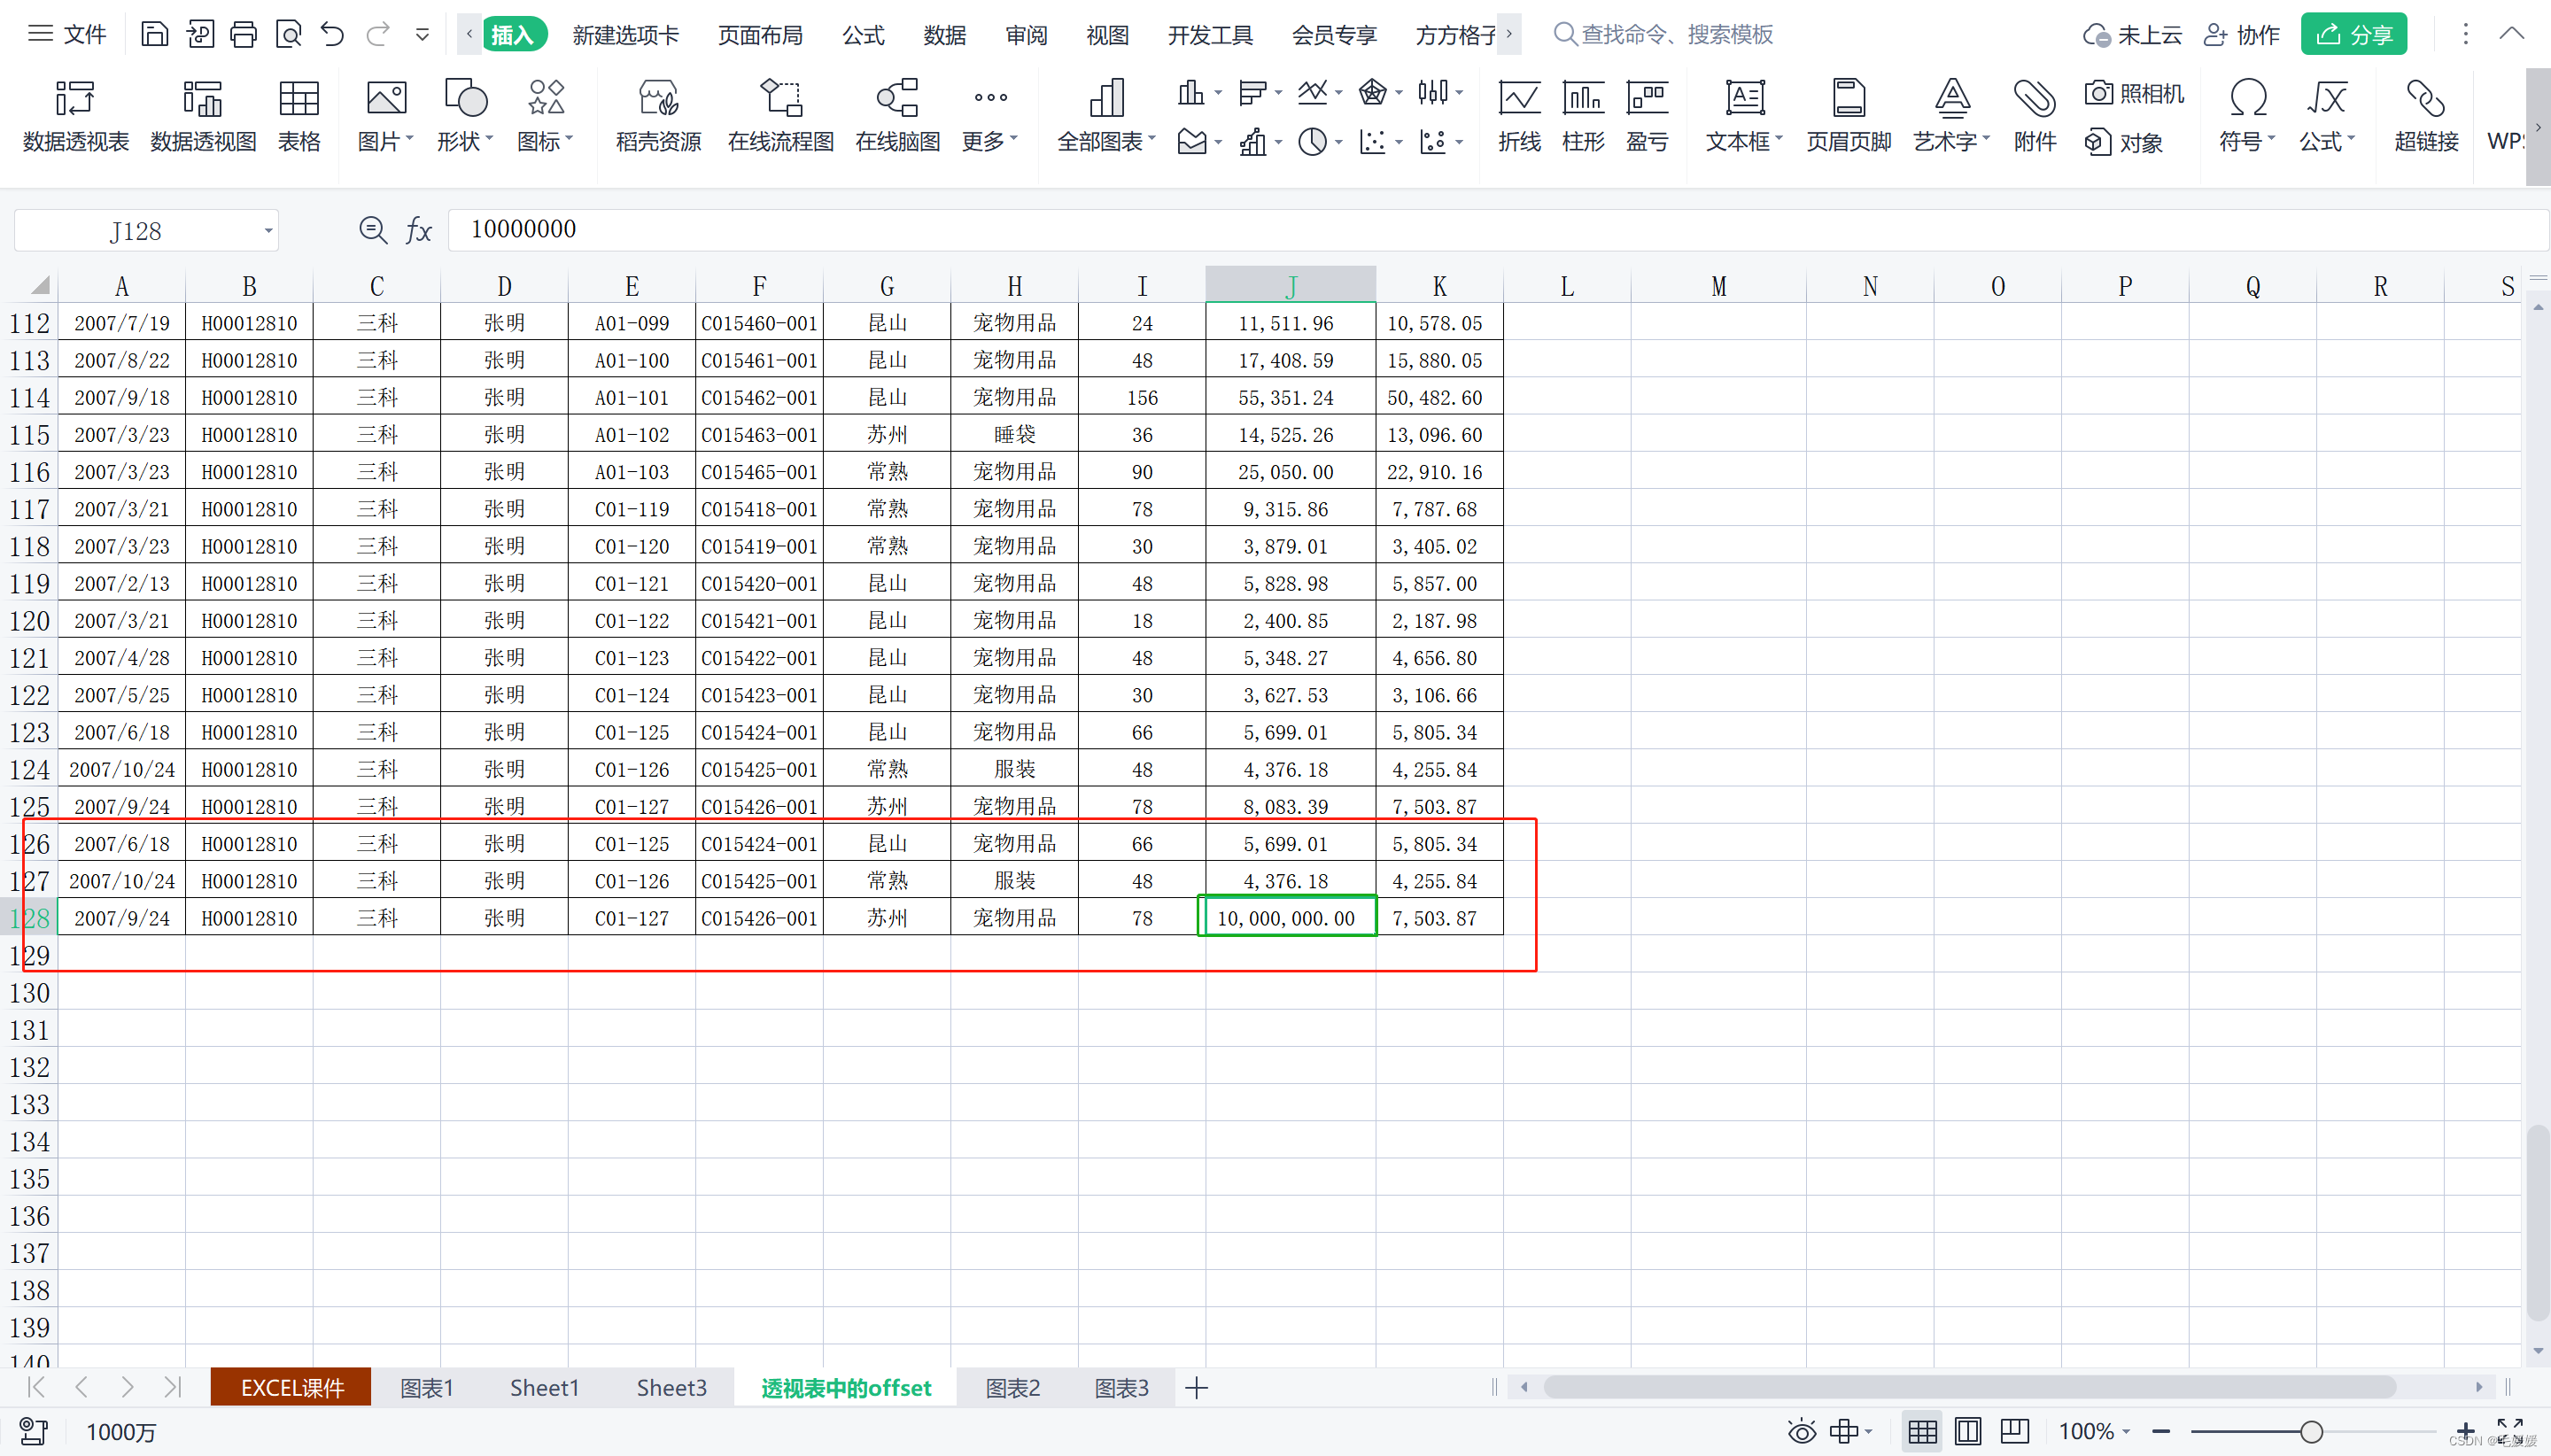The height and width of the screenshot is (1456, 2551).
Task: Insert a hyperlink (超链接)
Action: pos(2426,116)
